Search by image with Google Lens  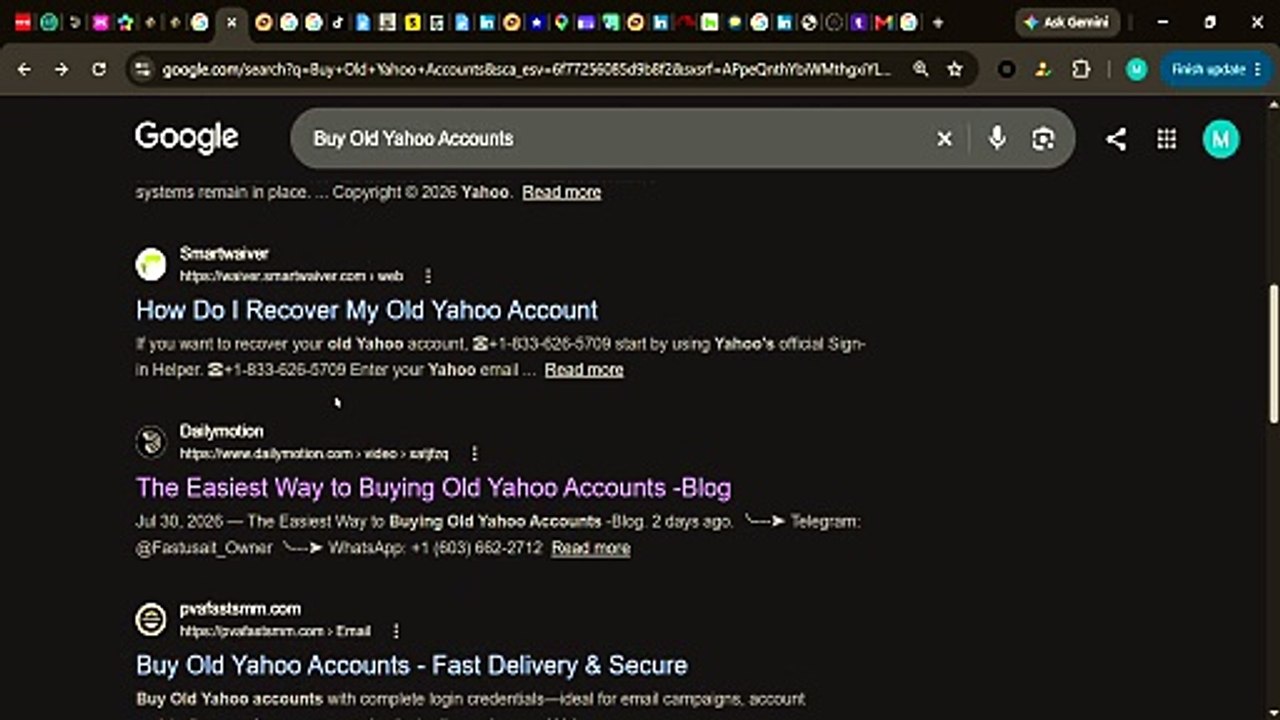pos(1043,139)
